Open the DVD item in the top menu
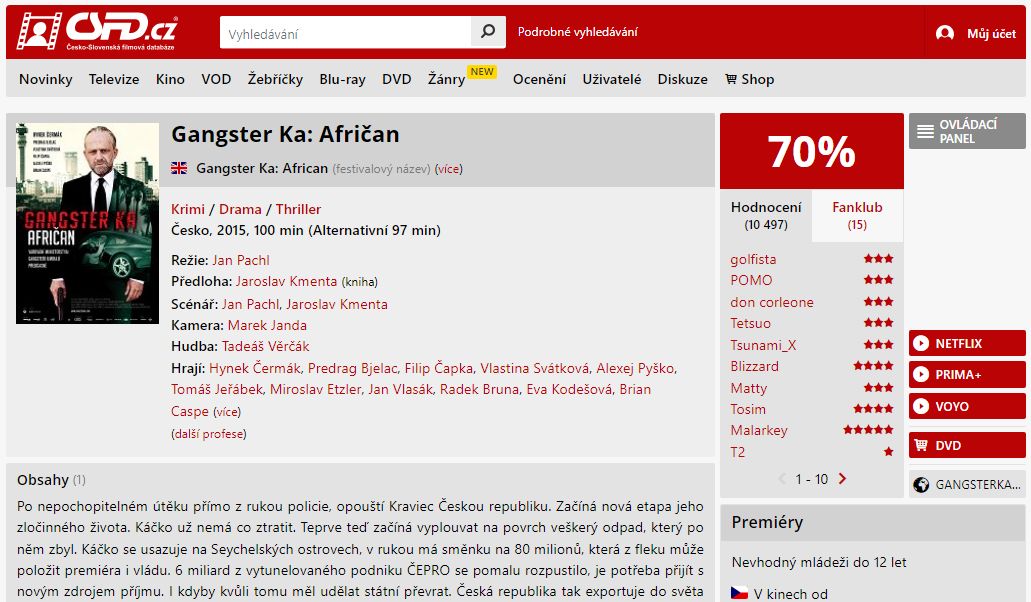Viewport: 1031px width, 602px height. pos(396,79)
